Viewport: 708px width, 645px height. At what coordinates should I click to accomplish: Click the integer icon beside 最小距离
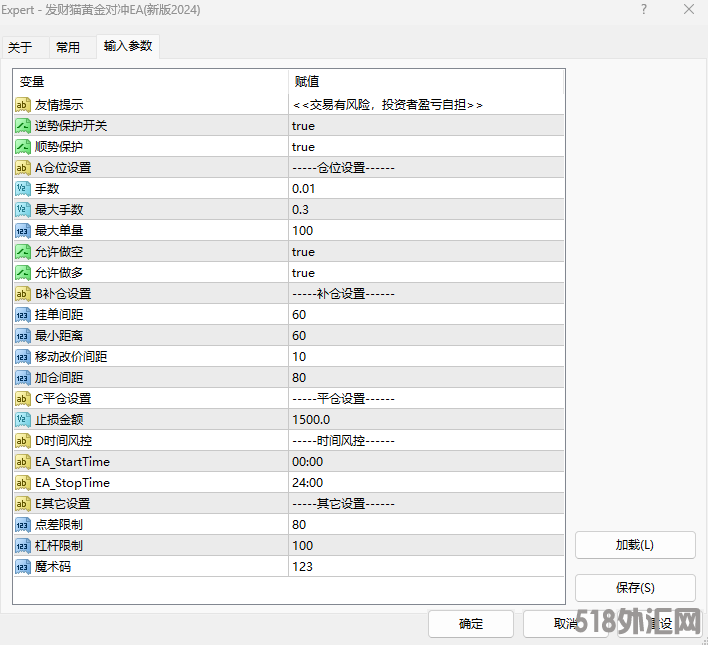pos(23,336)
